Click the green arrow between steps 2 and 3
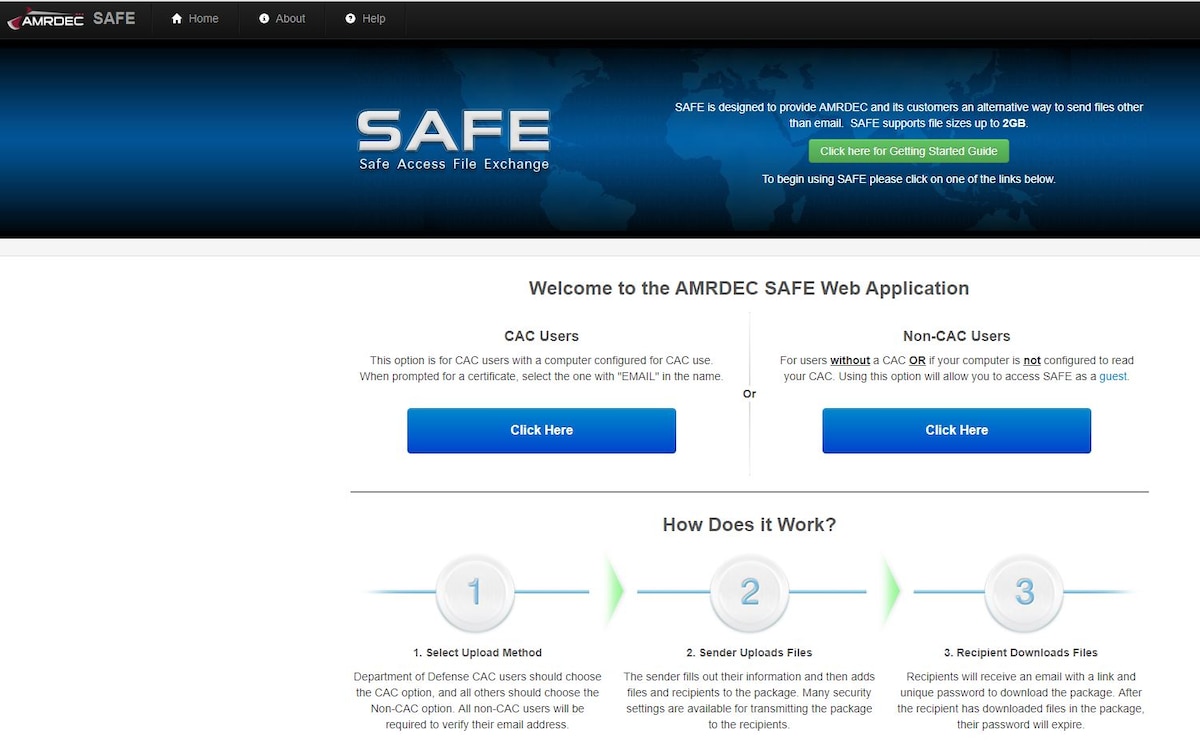The image size is (1200, 746). pyautogui.click(x=890, y=592)
